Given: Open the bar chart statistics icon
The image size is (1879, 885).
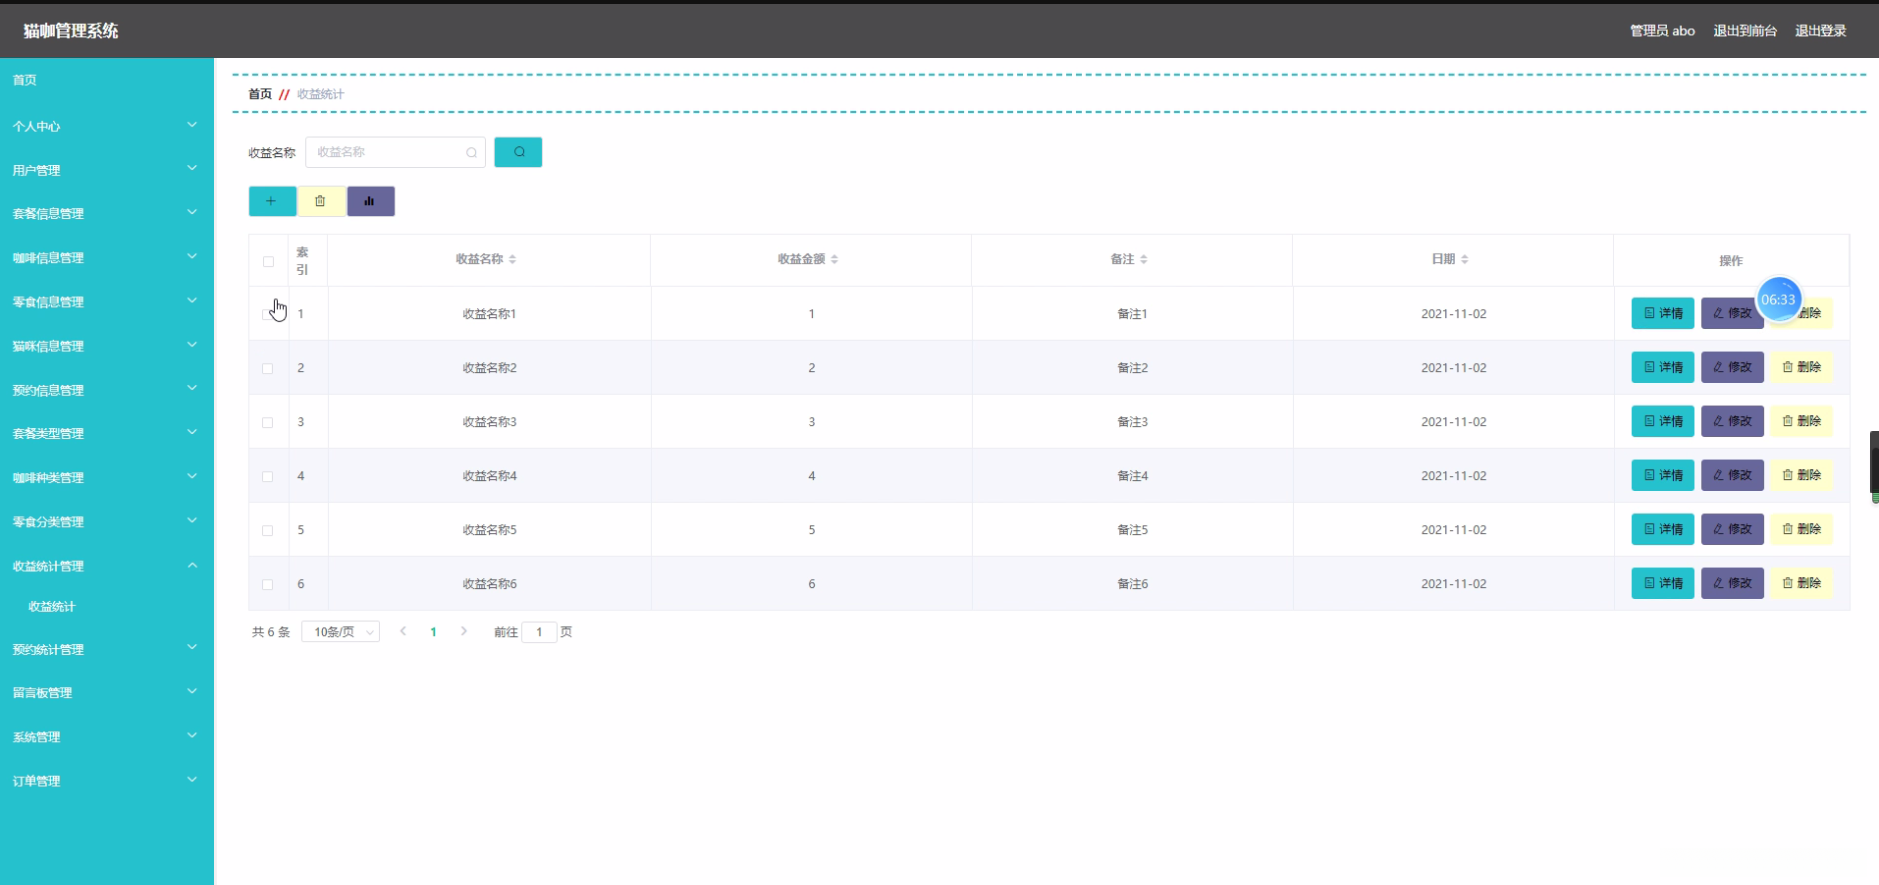Looking at the screenshot, I should [370, 201].
